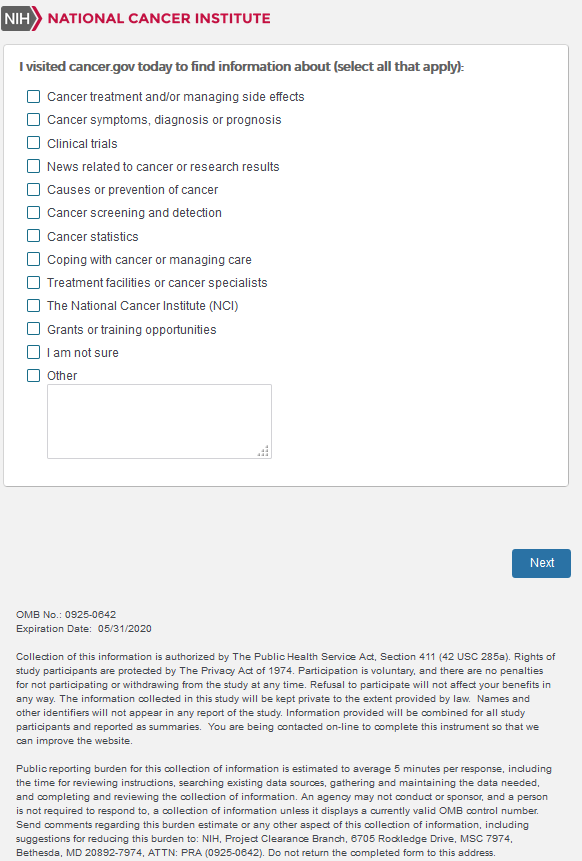Check the Cancer statistics box
582x861 pixels.
[33, 236]
